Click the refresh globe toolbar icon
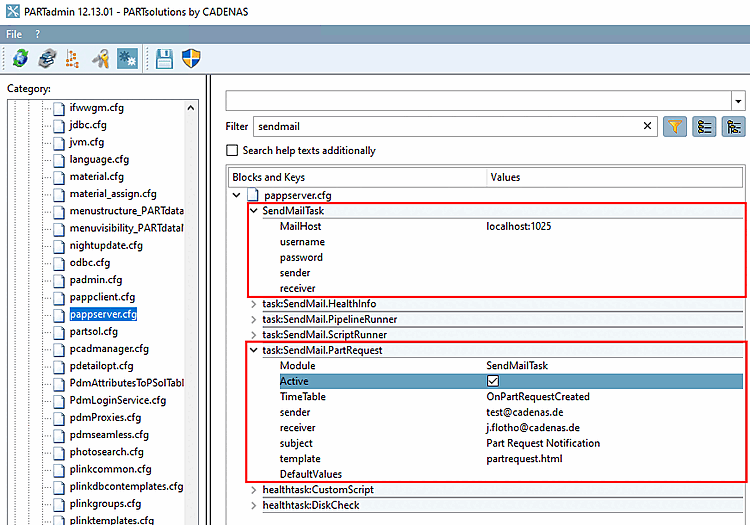Viewport: 750px width, 525px height. pyautogui.click(x=21, y=58)
